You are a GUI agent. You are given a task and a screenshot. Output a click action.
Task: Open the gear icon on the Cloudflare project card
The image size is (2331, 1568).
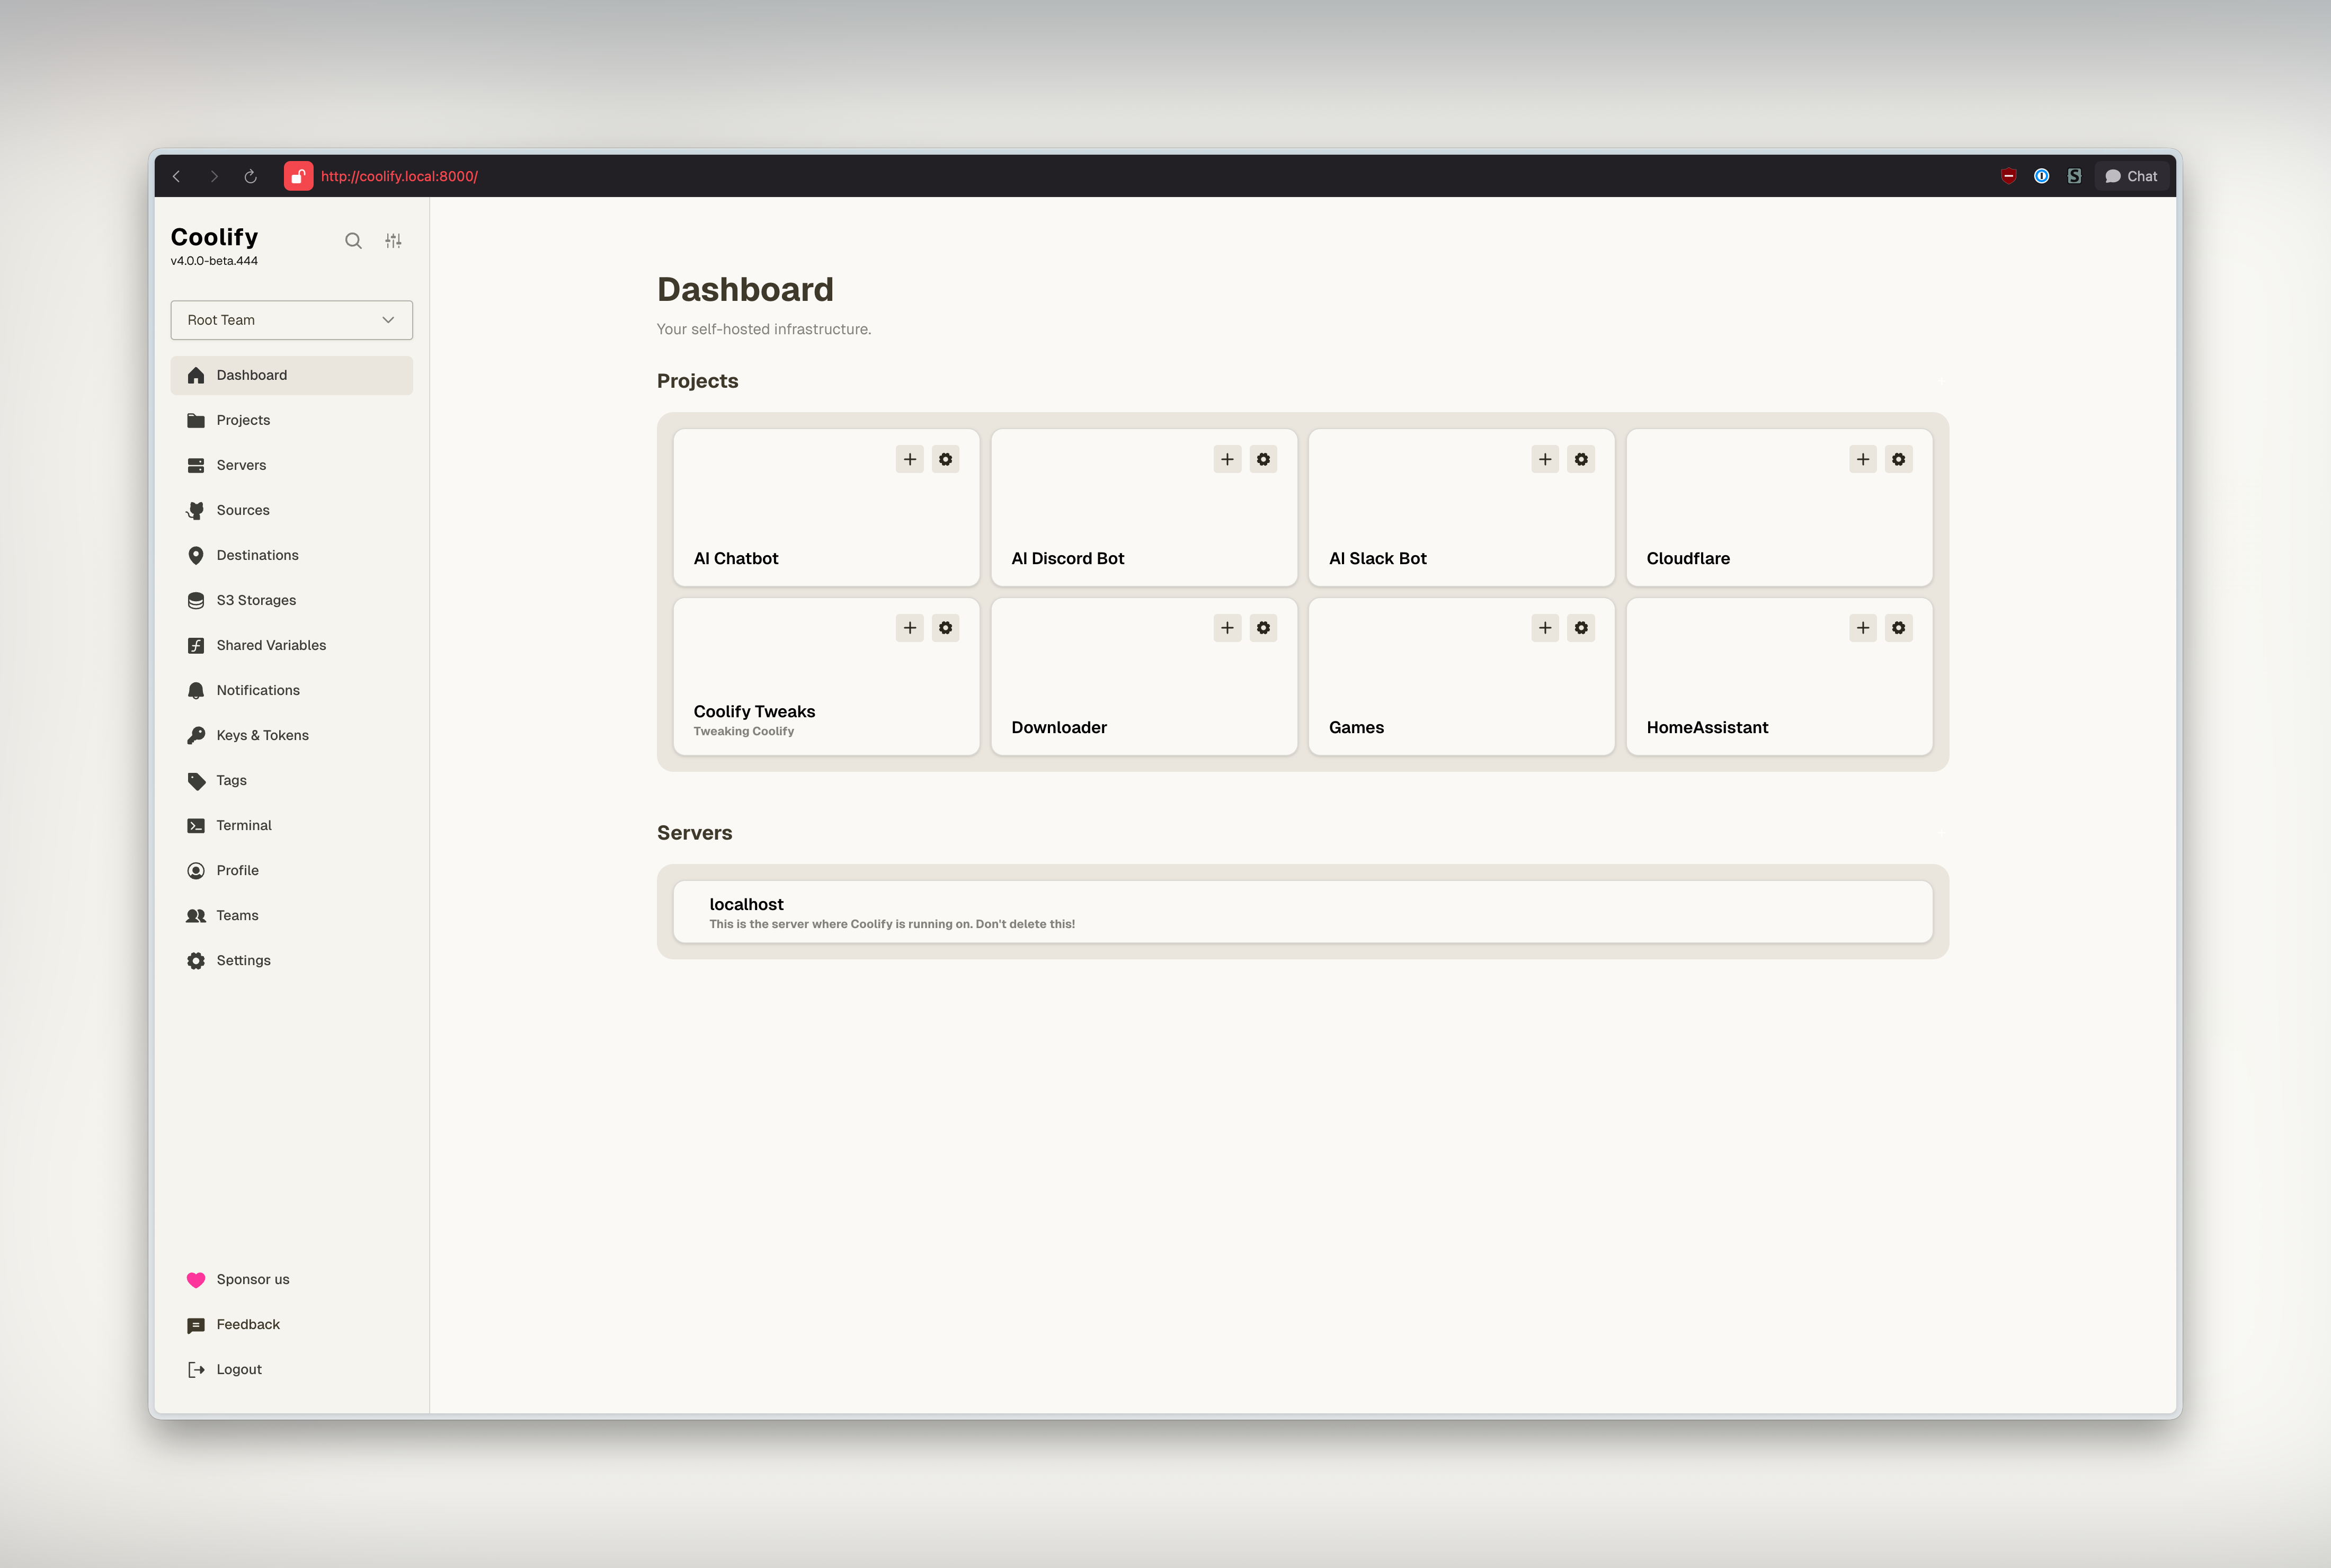coord(1898,459)
